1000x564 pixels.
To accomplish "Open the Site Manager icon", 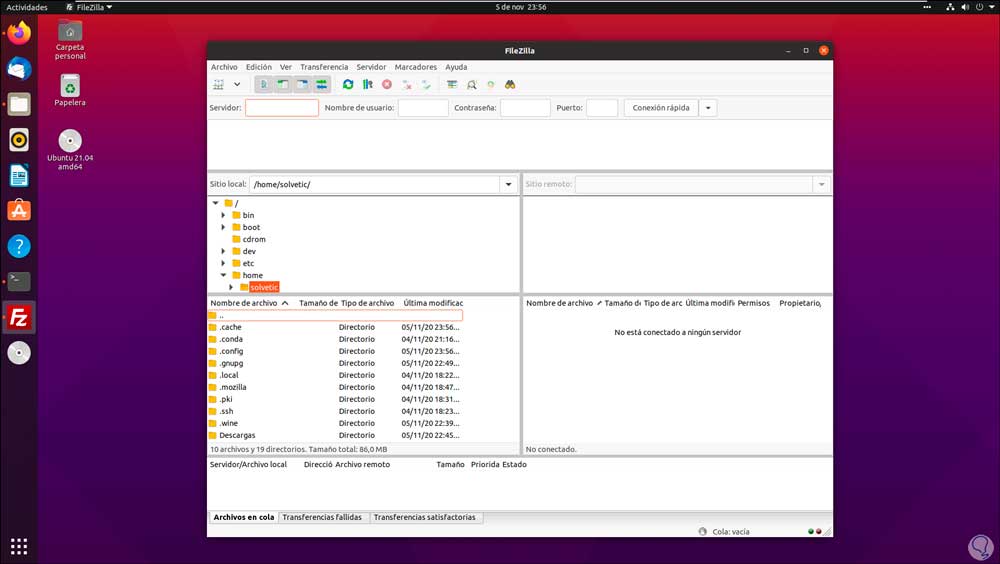I will pos(219,84).
